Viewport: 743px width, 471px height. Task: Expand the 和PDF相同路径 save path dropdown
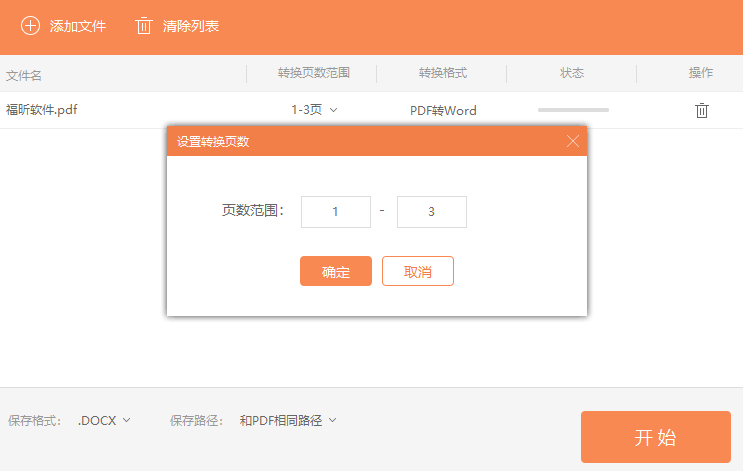288,420
